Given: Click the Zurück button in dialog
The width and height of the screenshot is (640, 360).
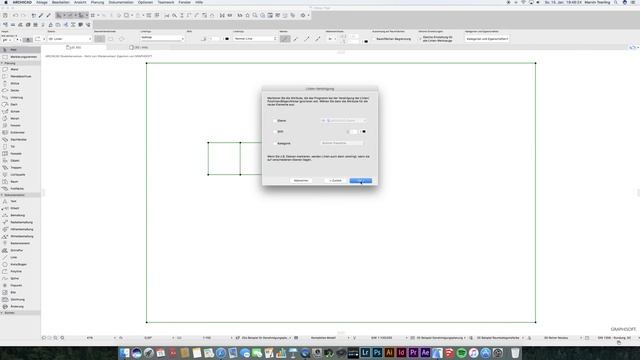Looking at the screenshot, I should [336, 180].
